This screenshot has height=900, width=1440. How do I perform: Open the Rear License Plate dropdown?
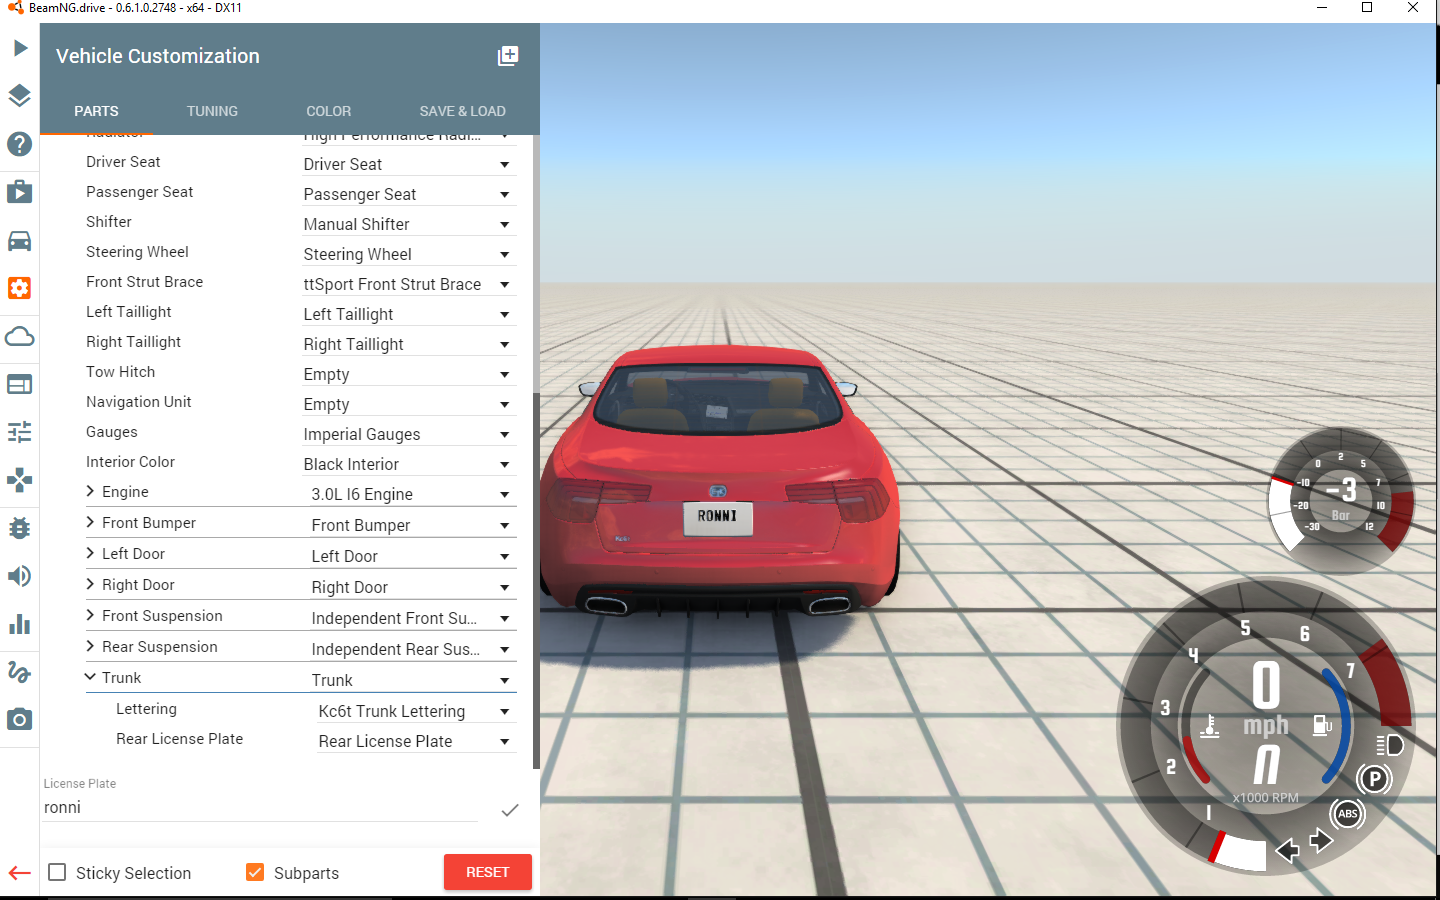click(417, 741)
